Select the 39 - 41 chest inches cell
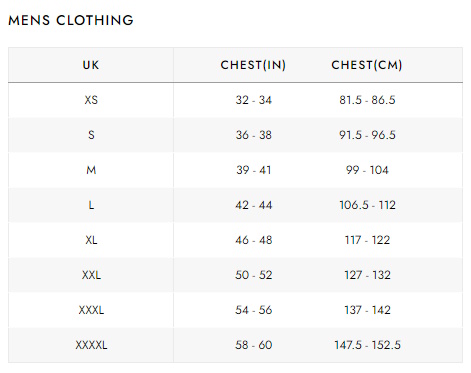This screenshot has height=373, width=471. pos(254,170)
